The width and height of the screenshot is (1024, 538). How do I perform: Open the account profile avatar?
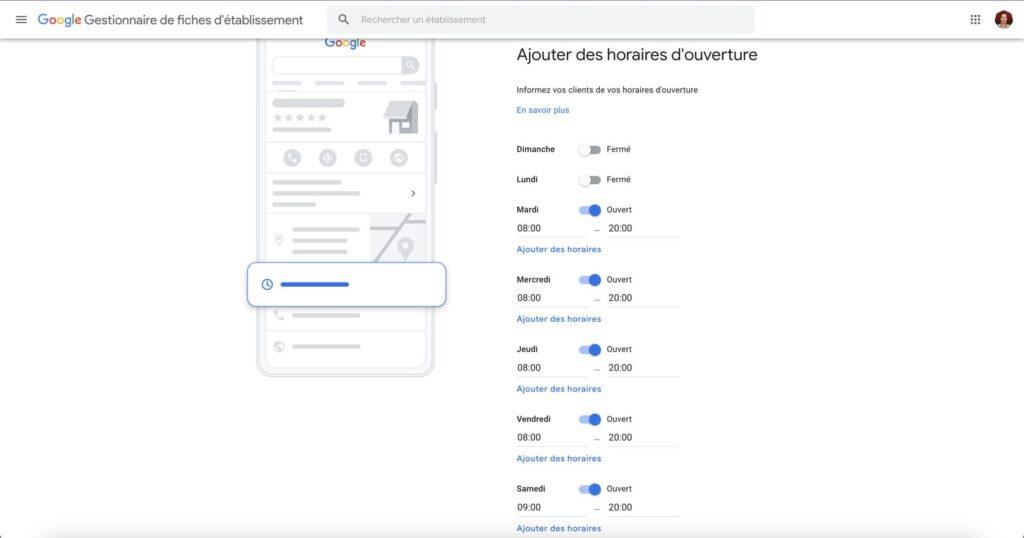1004,20
